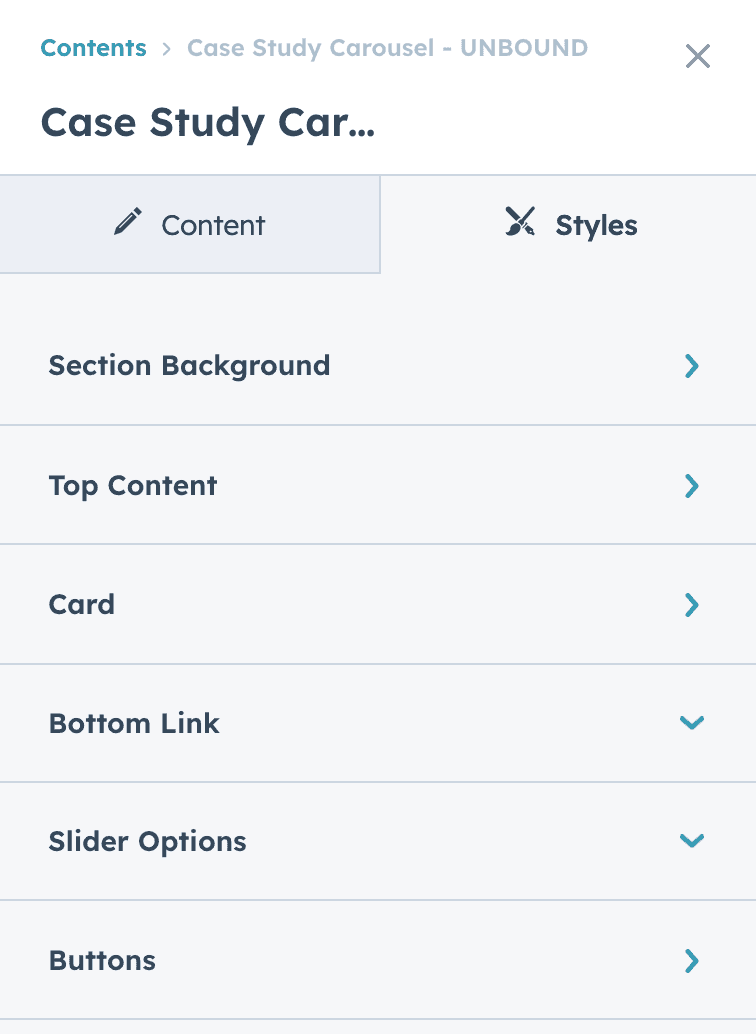Click the brush icon on the Styles tab

pos(519,223)
